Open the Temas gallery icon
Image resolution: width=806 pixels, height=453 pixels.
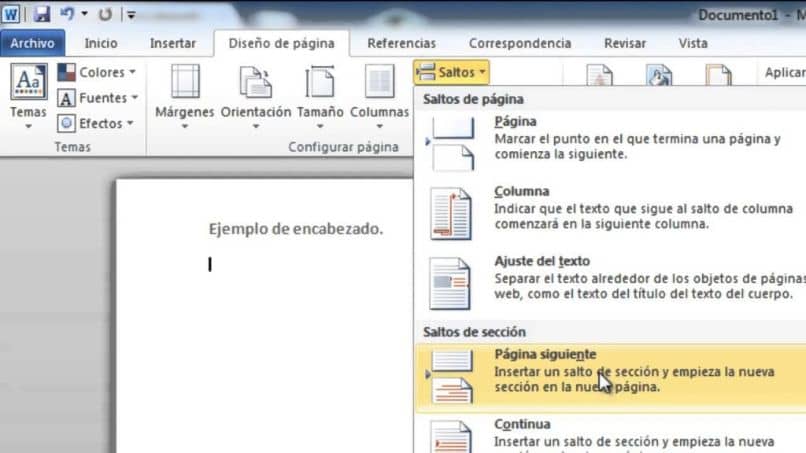point(28,81)
